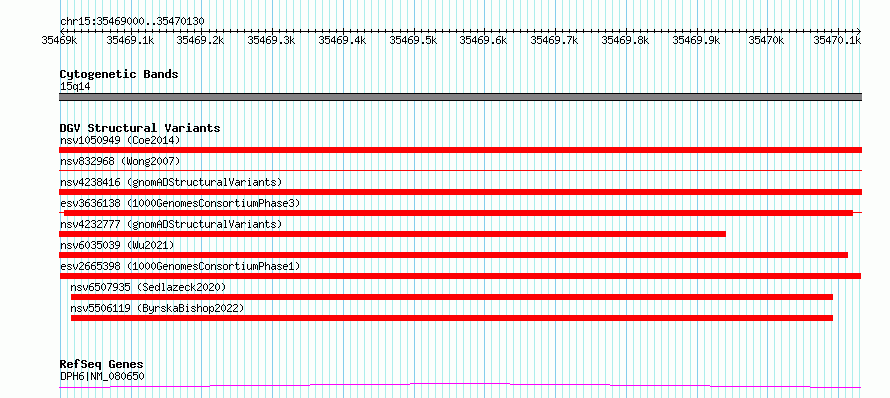
Task: Select the shorter nsv4232777 variant bar
Action: 392,234
